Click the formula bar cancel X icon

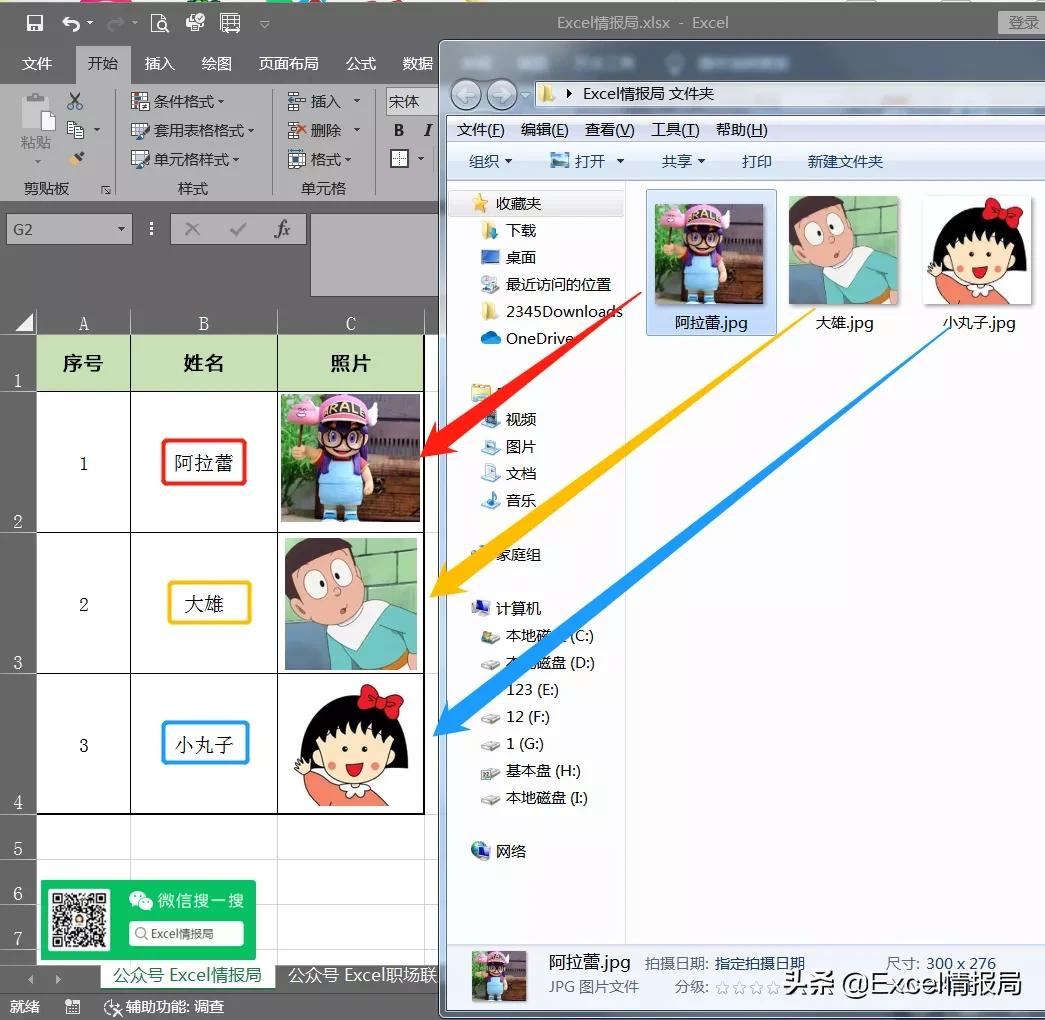tap(192, 229)
